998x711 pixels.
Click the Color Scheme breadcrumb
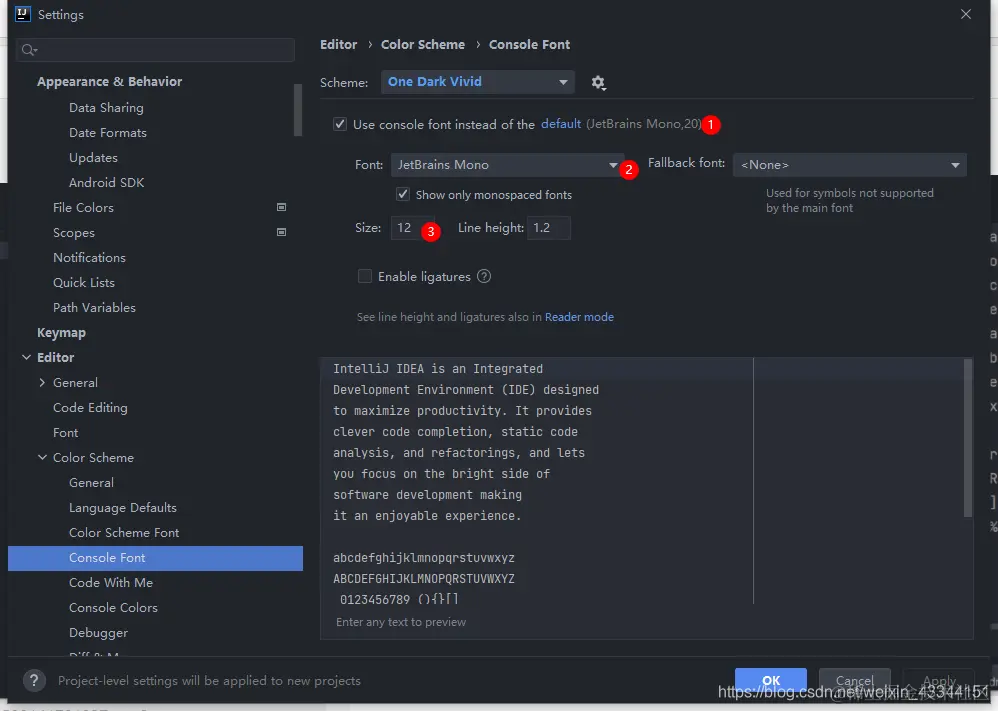(x=423, y=45)
